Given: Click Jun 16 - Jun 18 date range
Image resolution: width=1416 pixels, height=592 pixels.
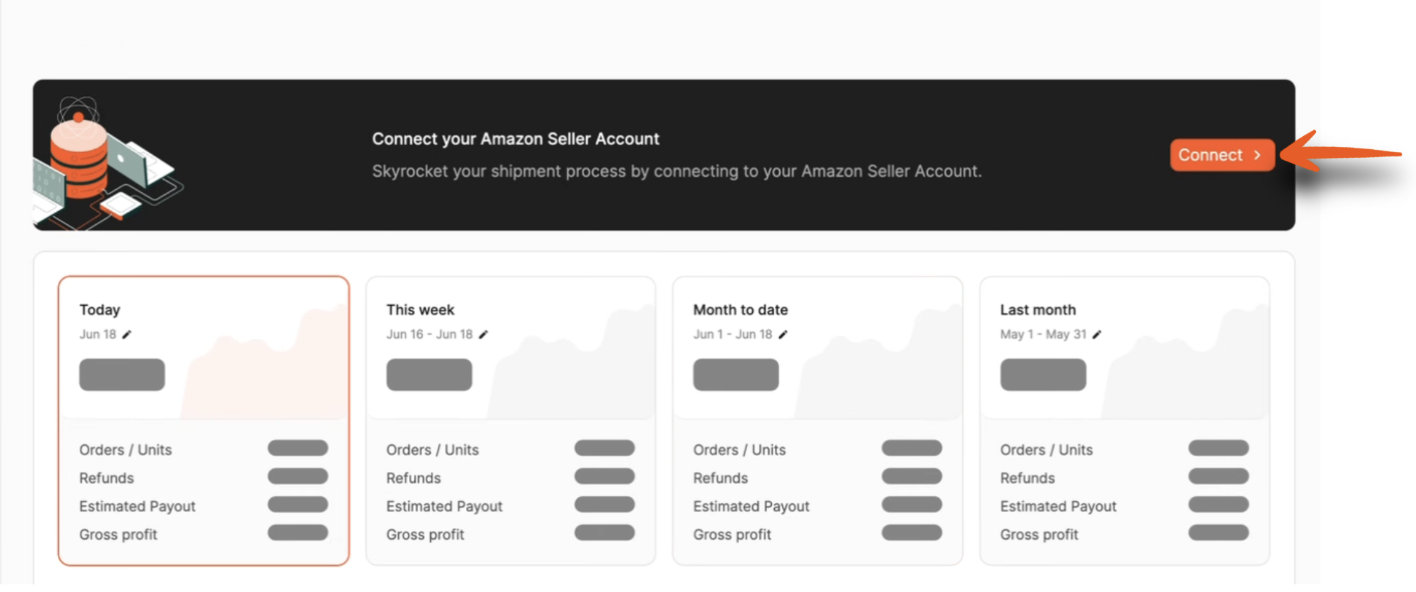Looking at the screenshot, I should (430, 334).
